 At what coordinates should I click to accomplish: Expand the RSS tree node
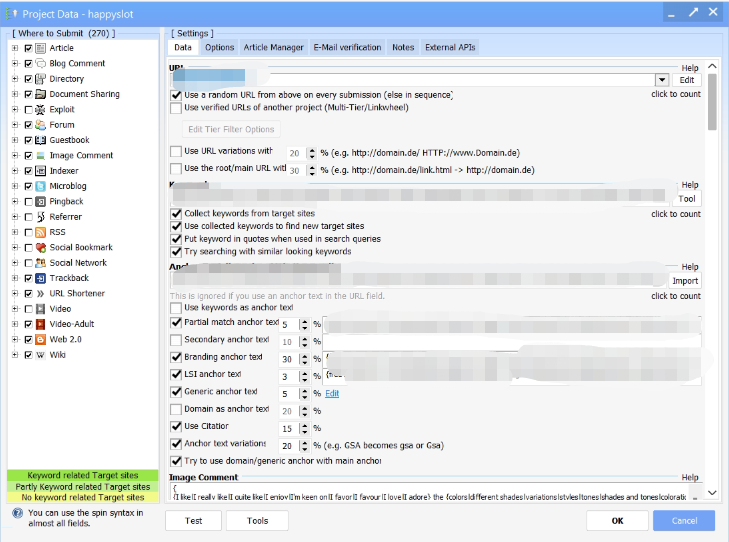tap(15, 232)
